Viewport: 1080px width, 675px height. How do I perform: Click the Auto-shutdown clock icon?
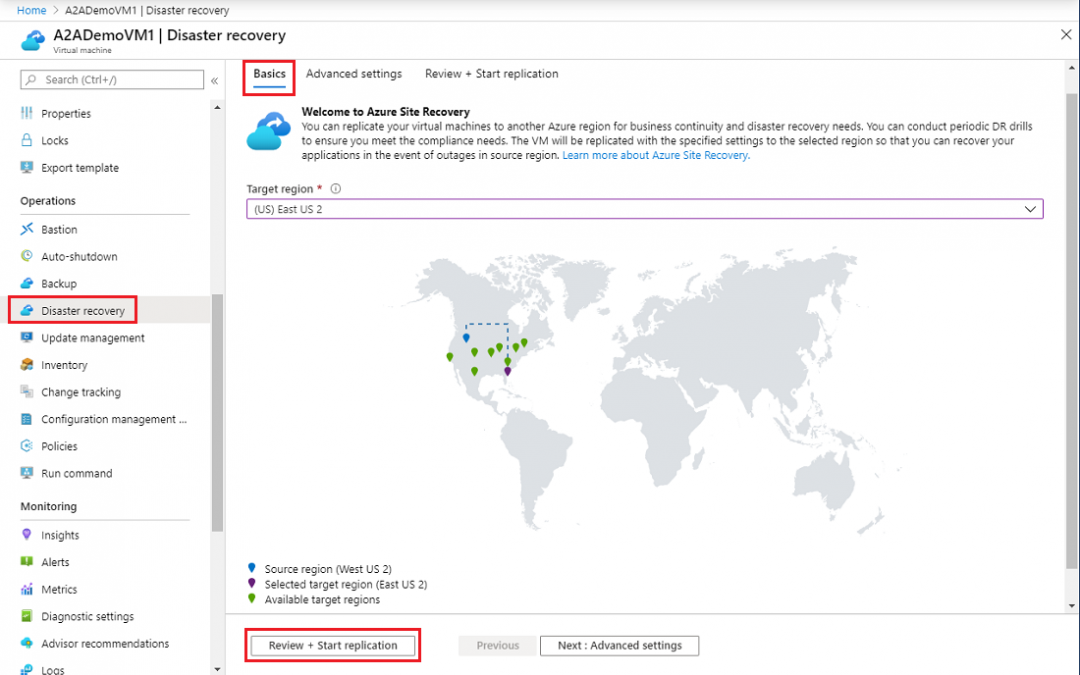point(27,256)
